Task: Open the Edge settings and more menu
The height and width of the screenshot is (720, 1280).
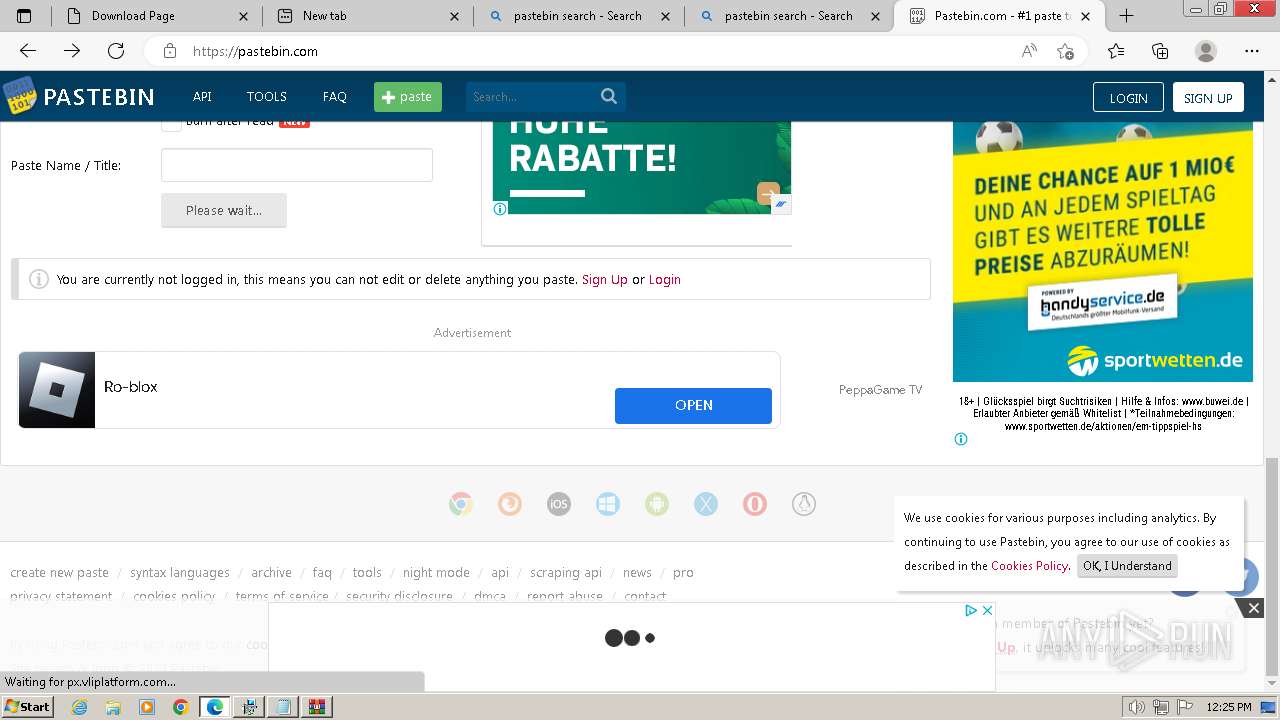Action: click(1252, 51)
